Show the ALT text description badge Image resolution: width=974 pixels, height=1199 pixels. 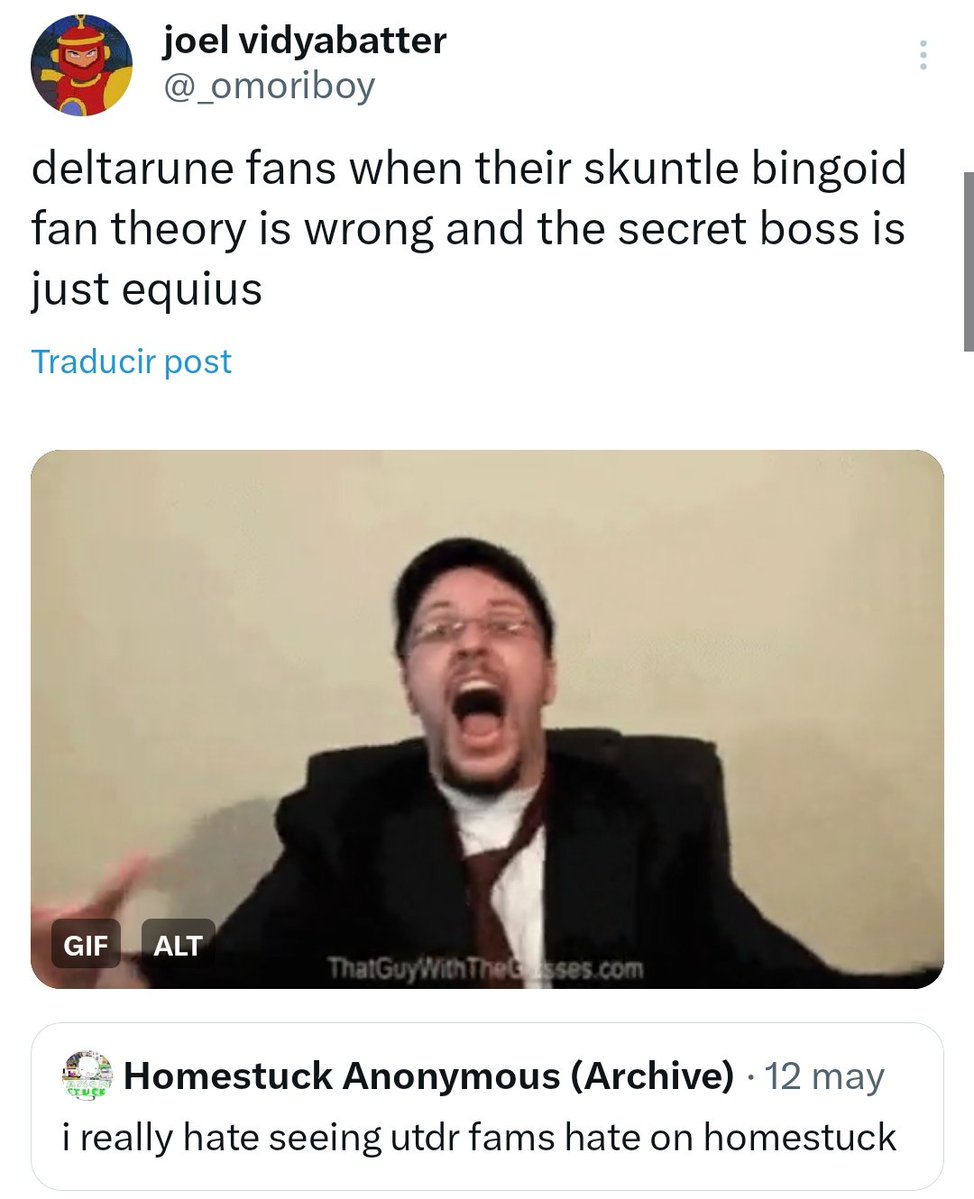coord(177,944)
